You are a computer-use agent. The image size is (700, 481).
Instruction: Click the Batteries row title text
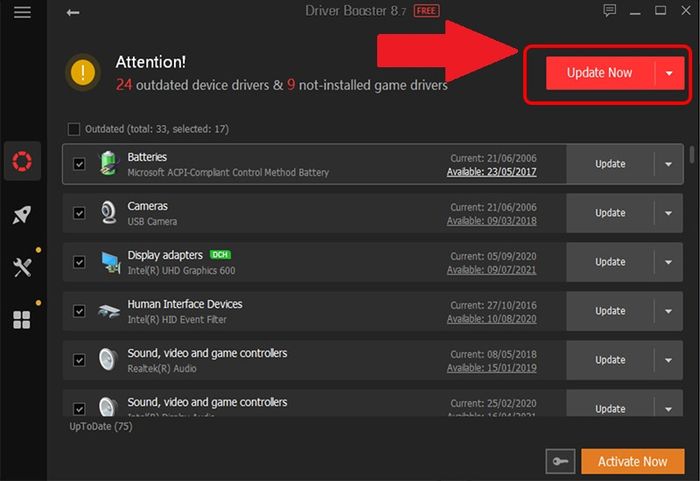147,157
